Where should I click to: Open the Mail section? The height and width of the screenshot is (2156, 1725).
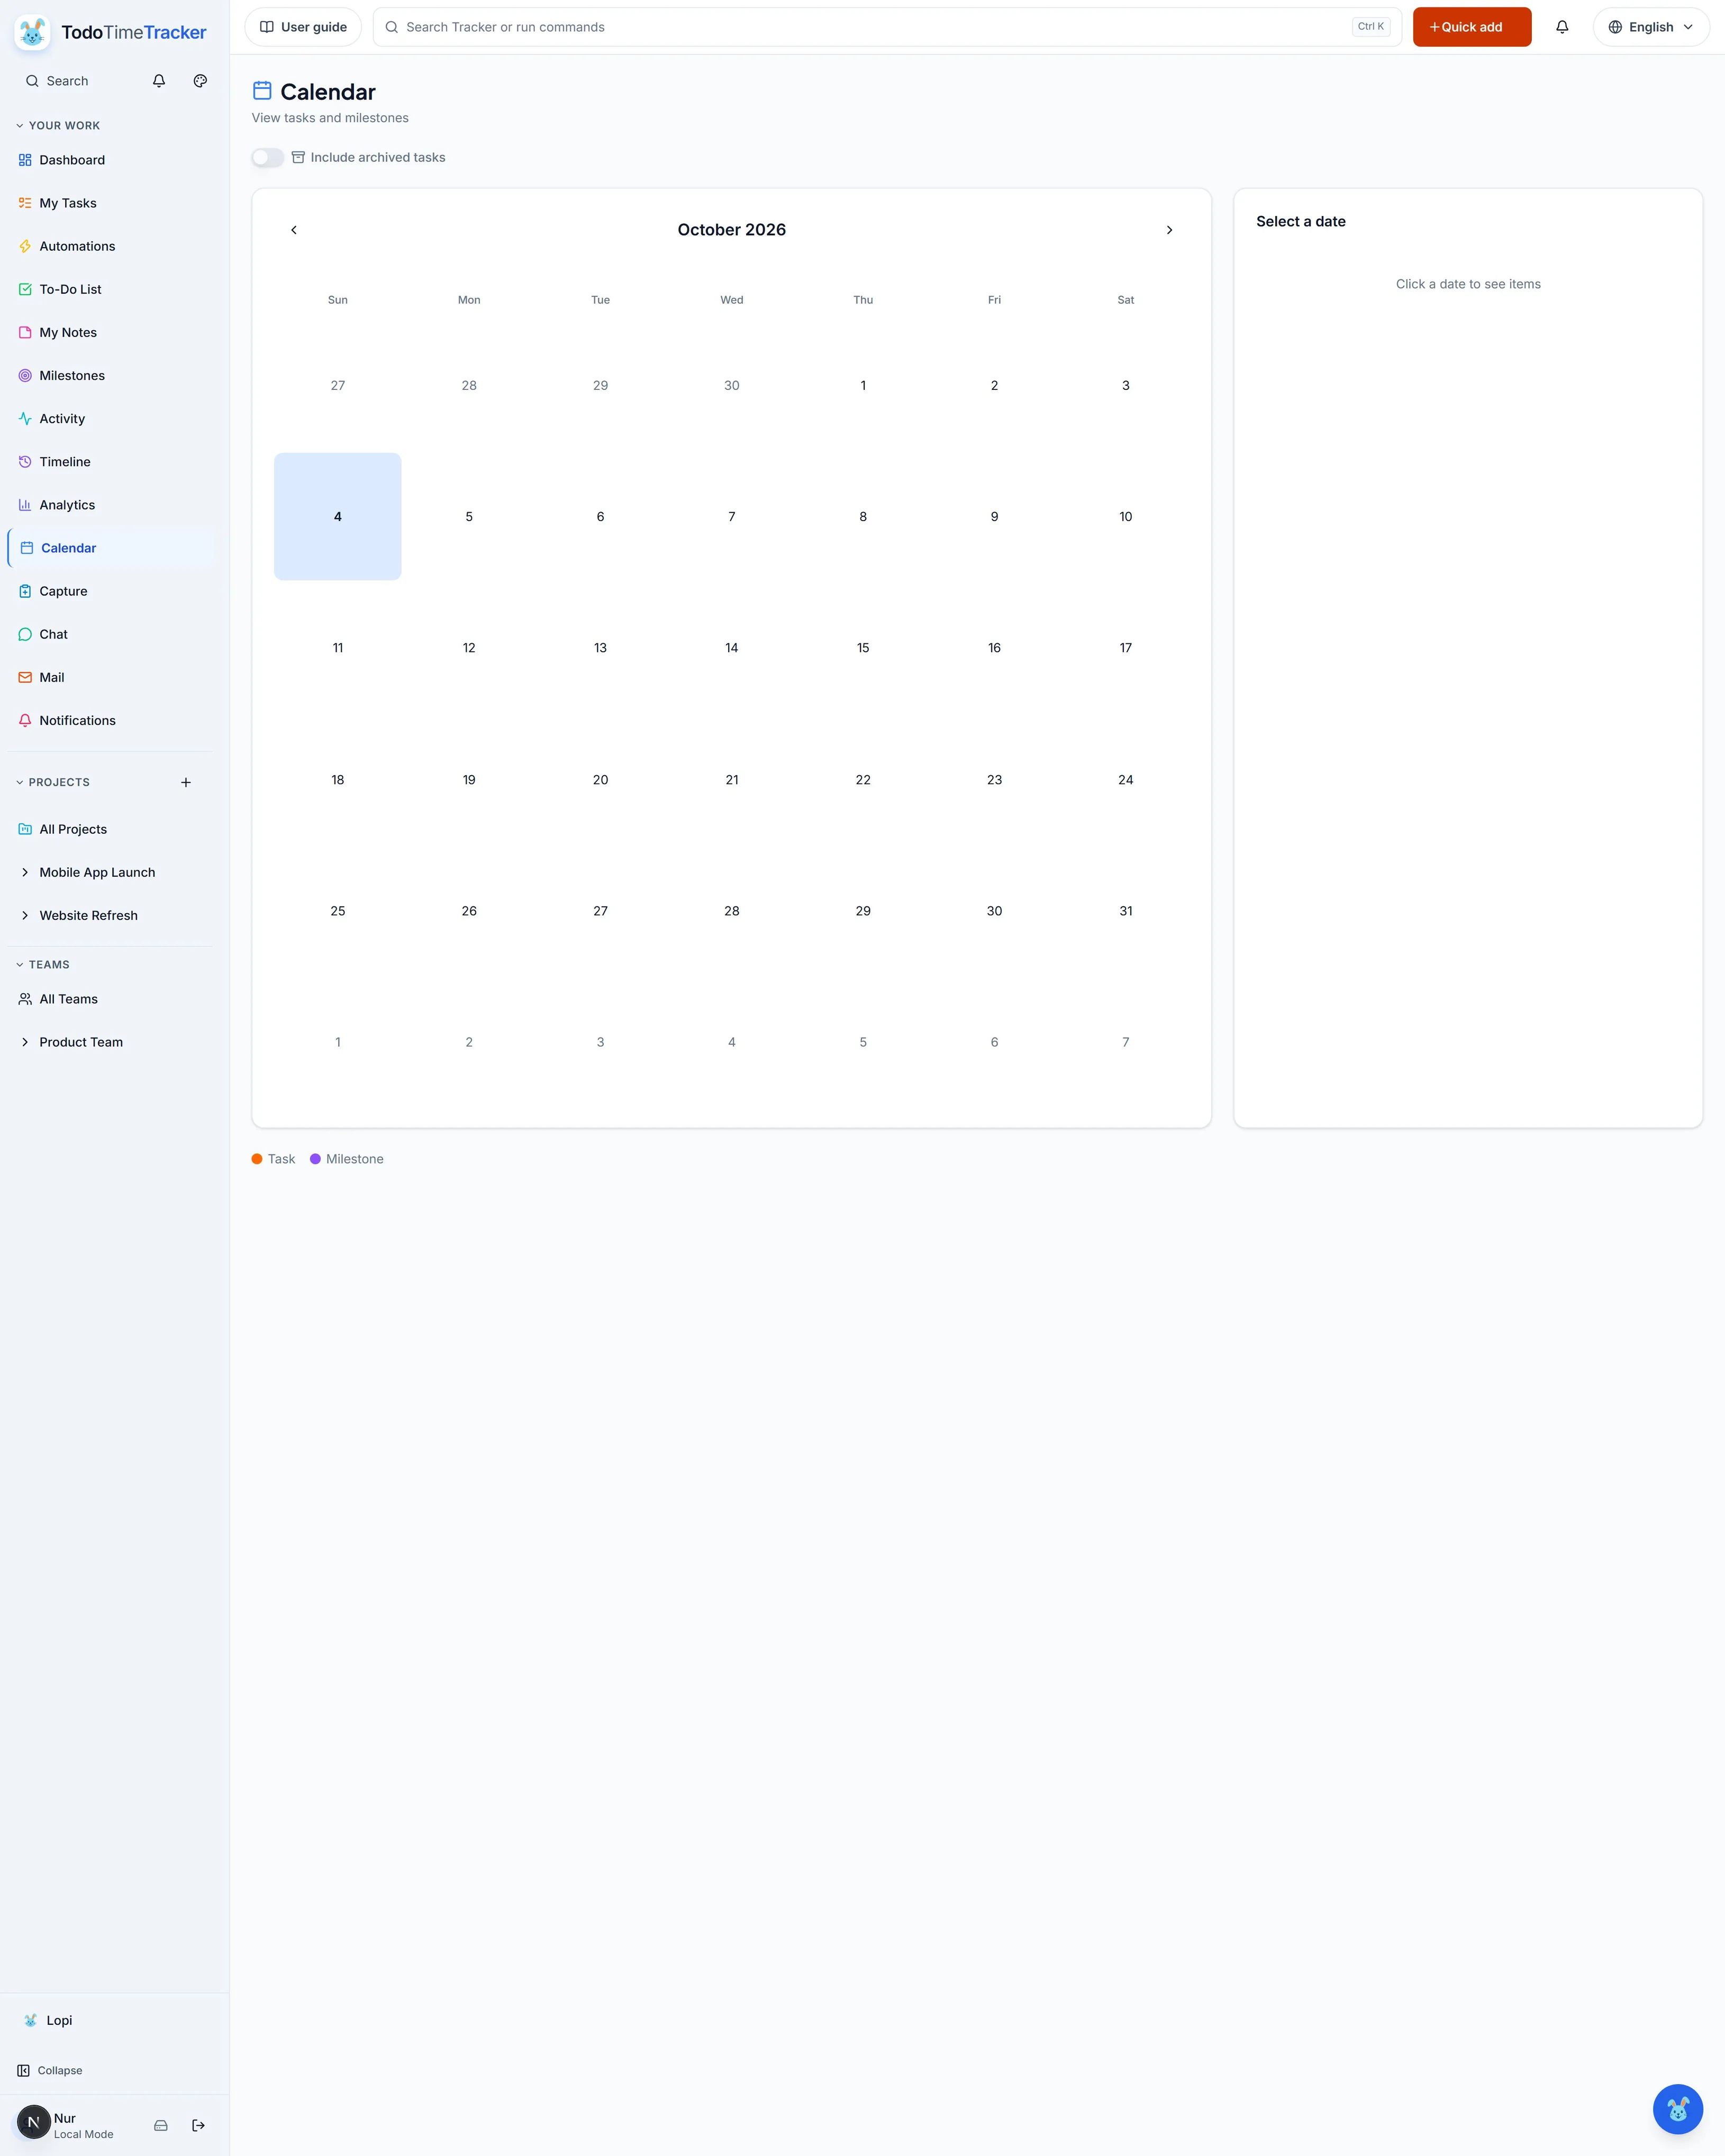(x=111, y=677)
